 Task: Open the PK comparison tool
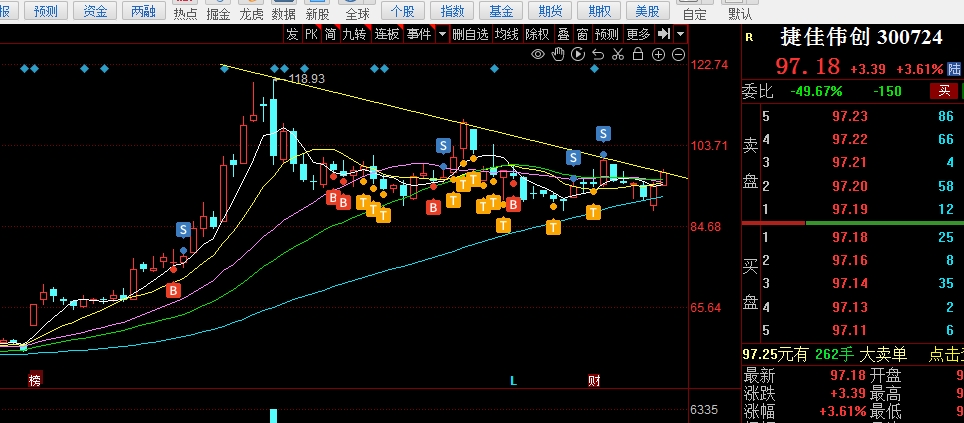point(312,34)
